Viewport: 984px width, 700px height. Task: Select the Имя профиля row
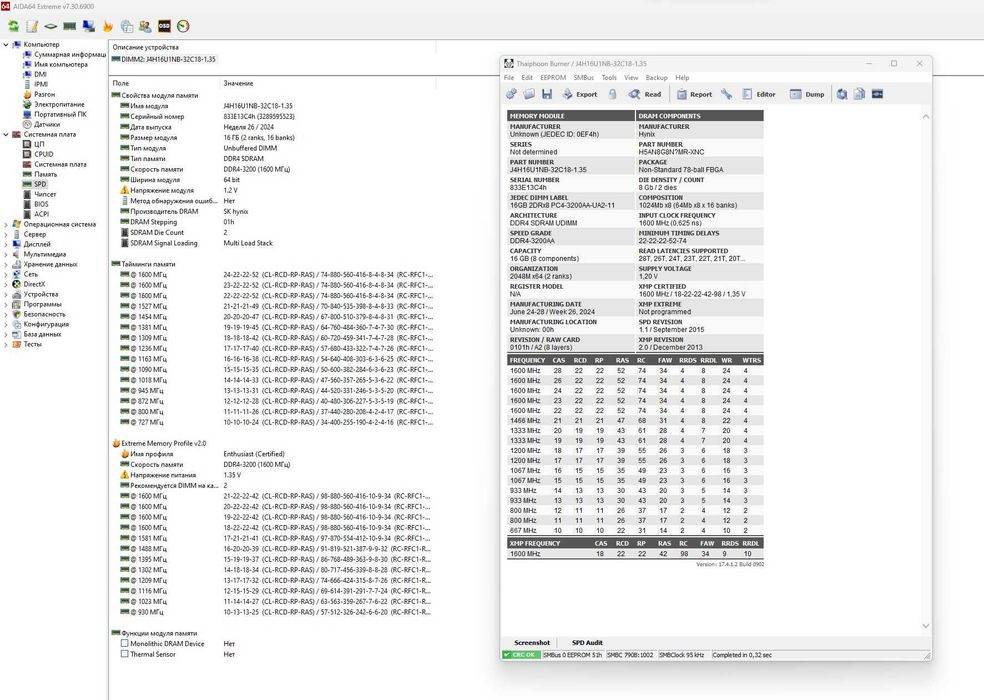203,454
